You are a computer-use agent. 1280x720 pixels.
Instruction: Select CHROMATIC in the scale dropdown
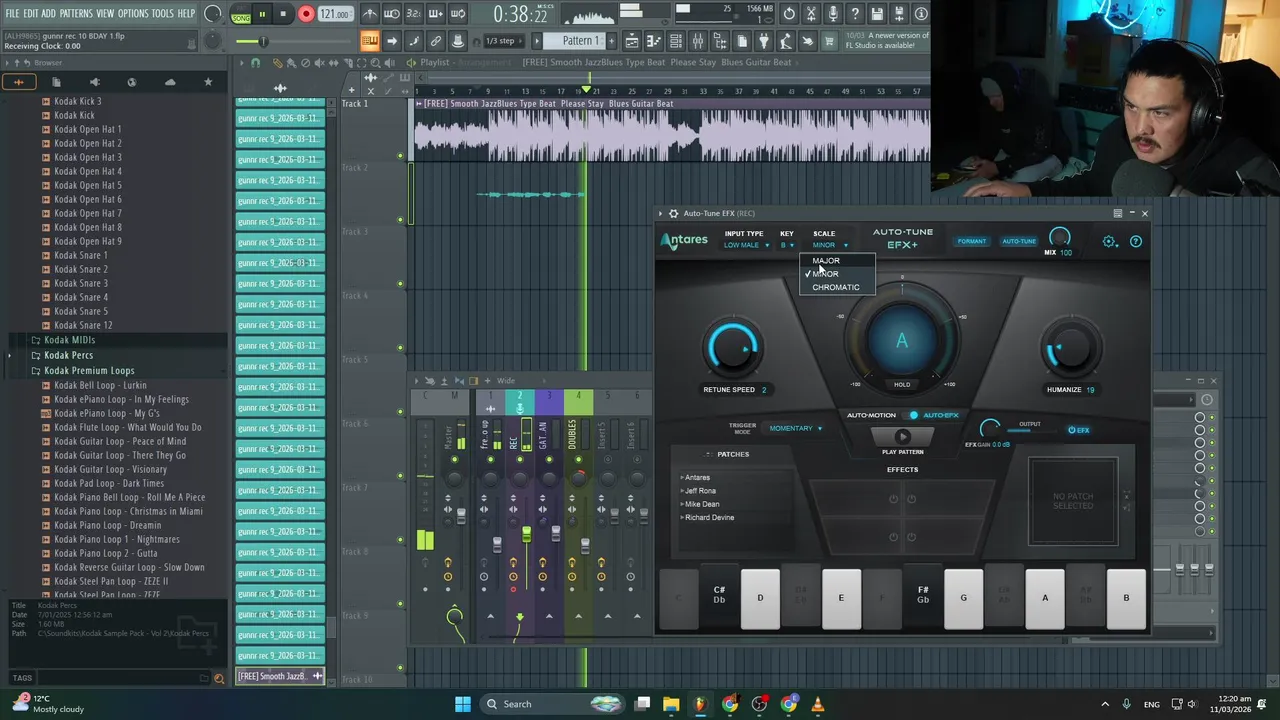point(836,287)
